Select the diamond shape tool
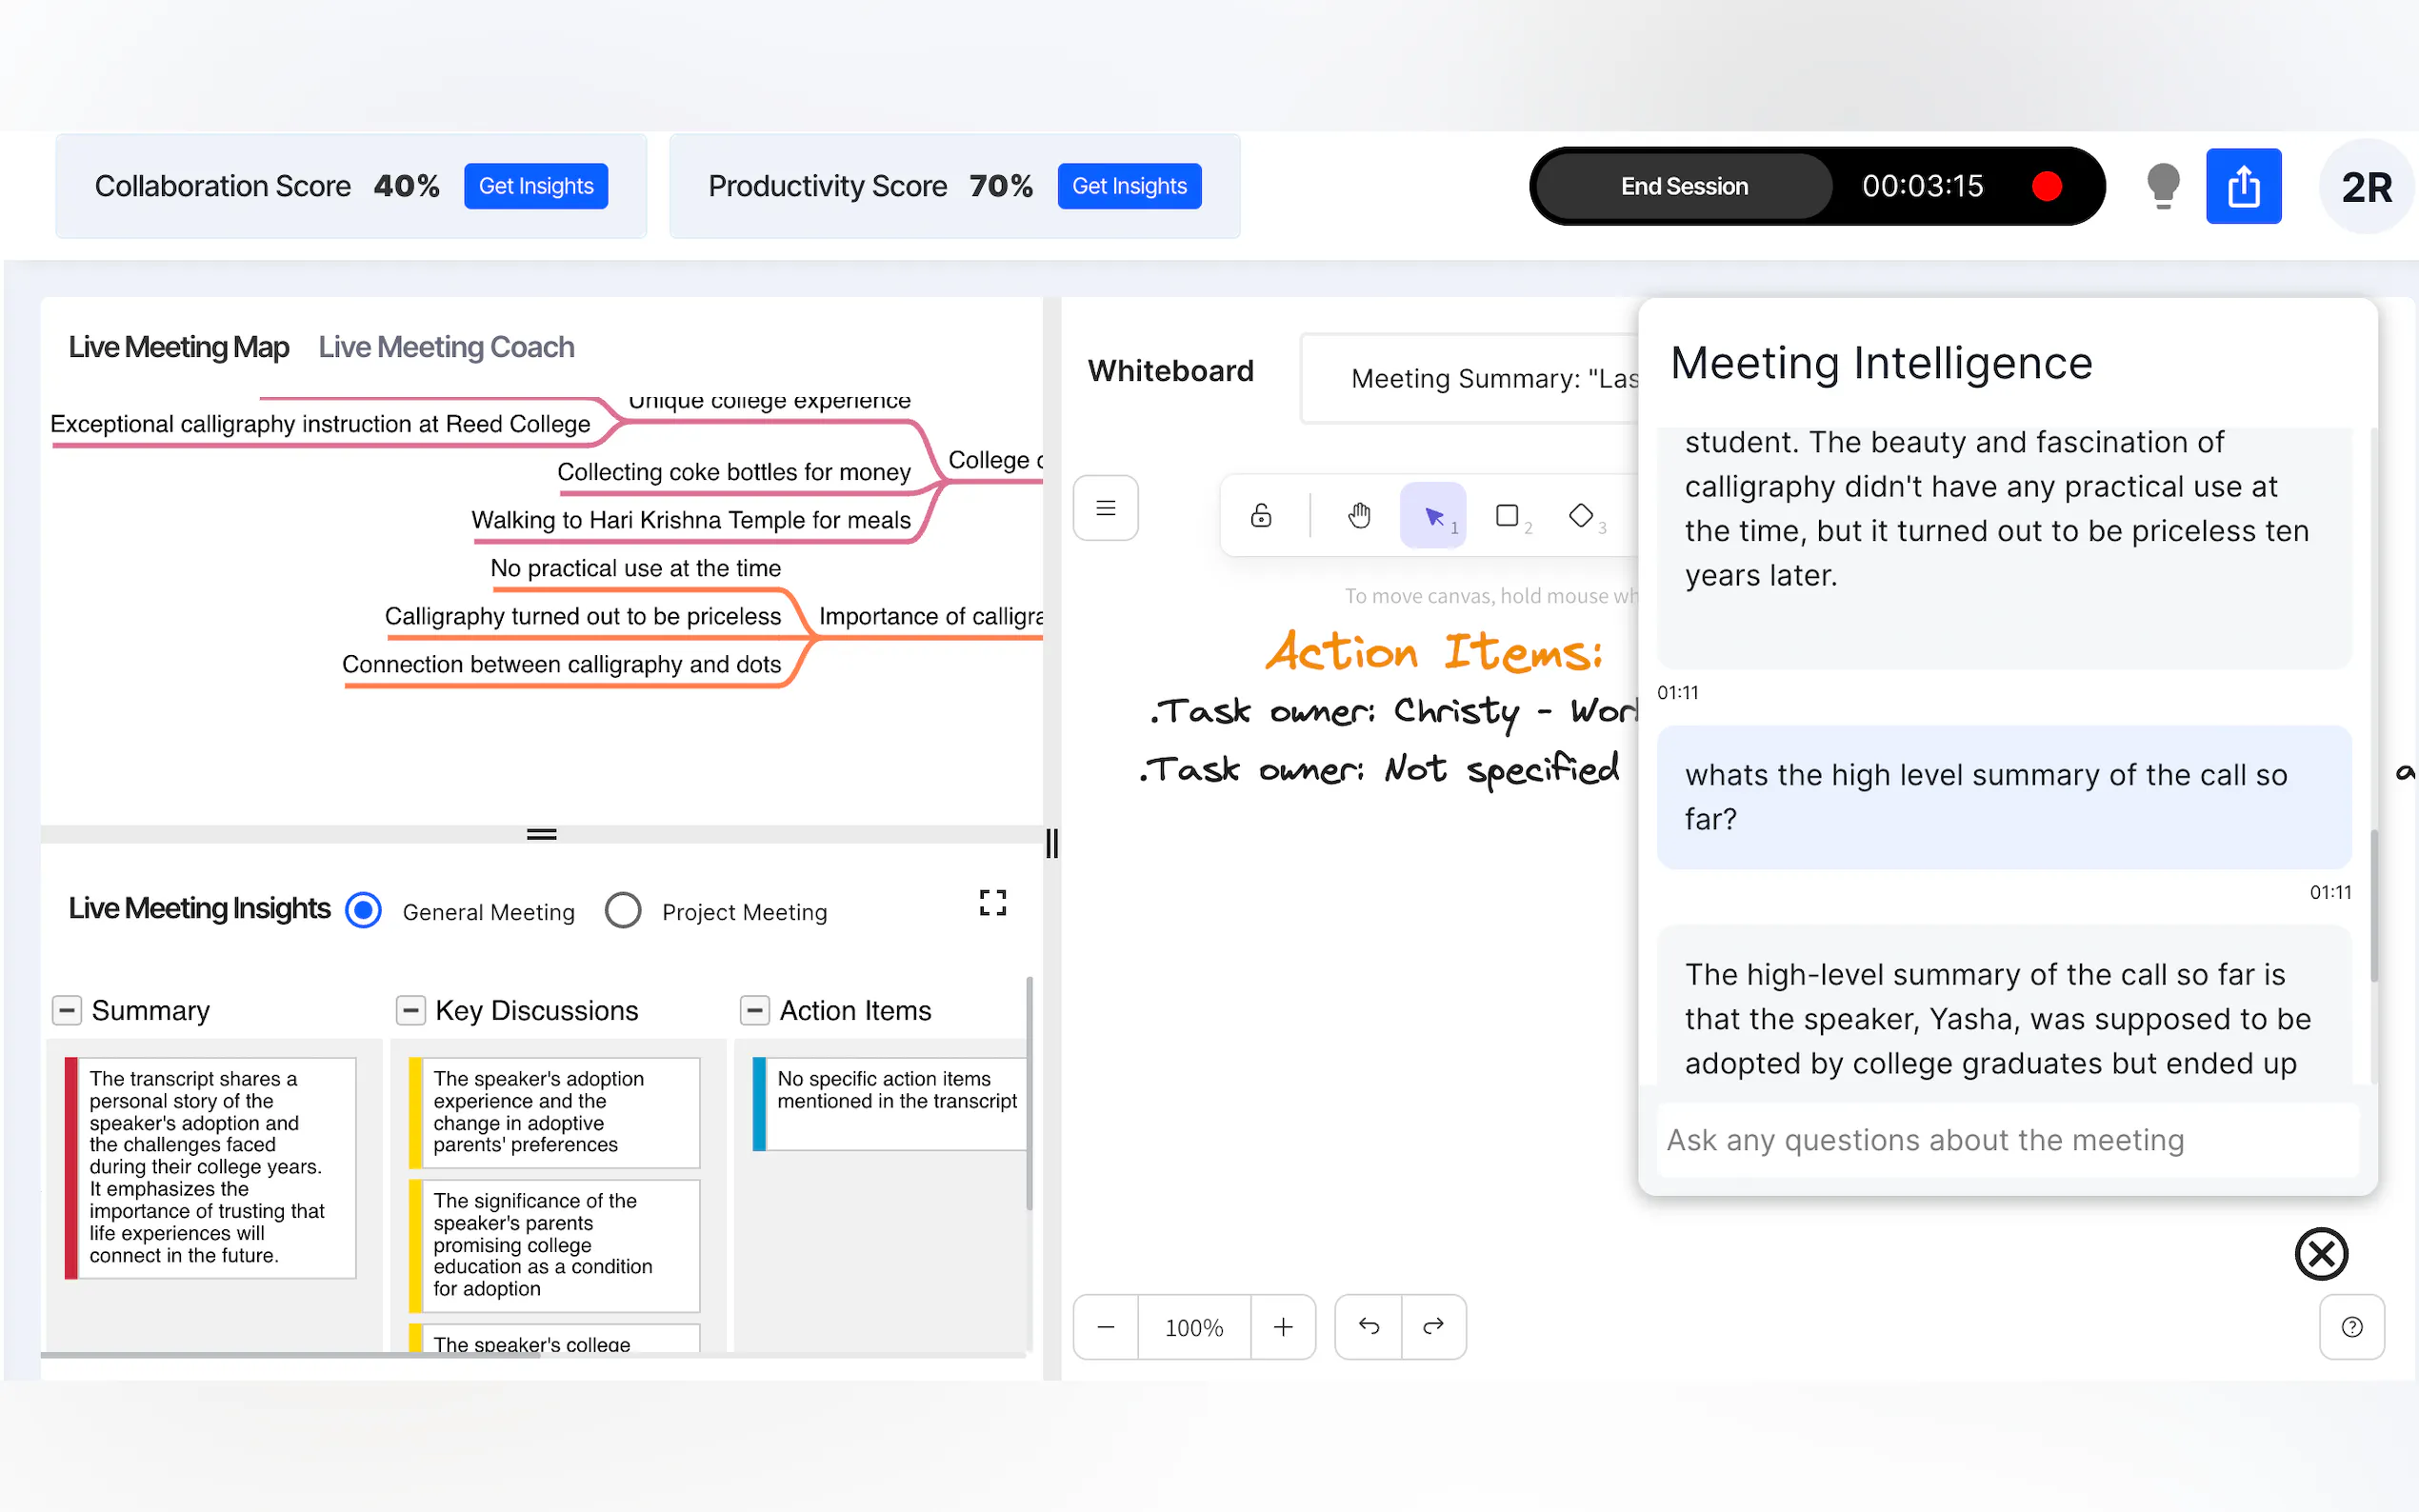Image resolution: width=2419 pixels, height=1512 pixels. click(1581, 515)
